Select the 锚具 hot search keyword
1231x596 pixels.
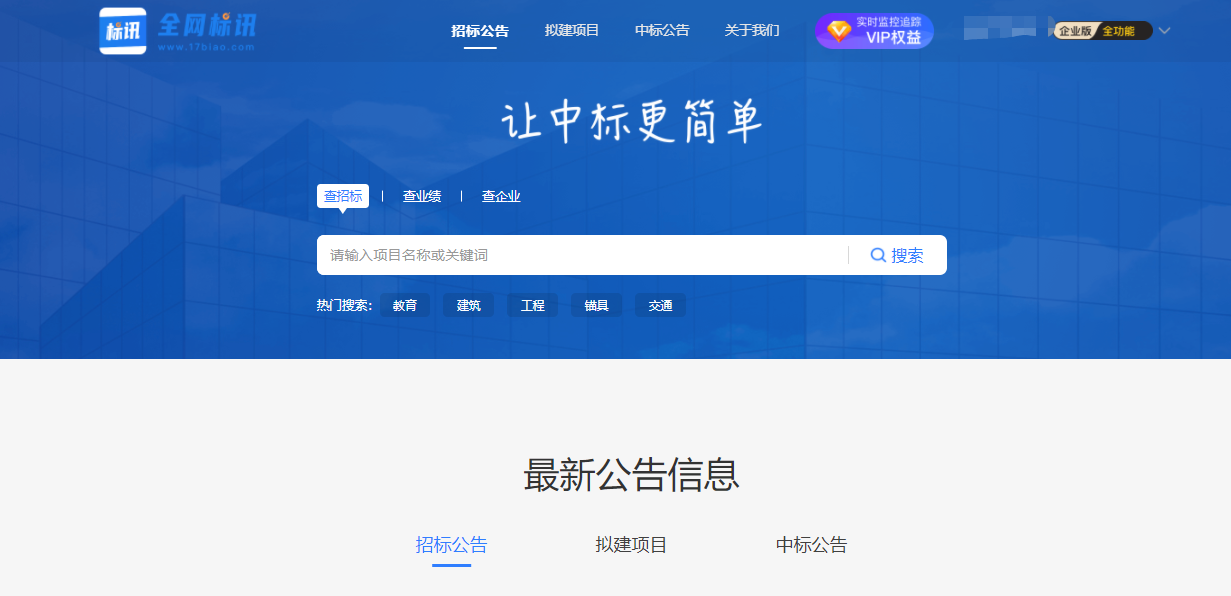point(596,305)
